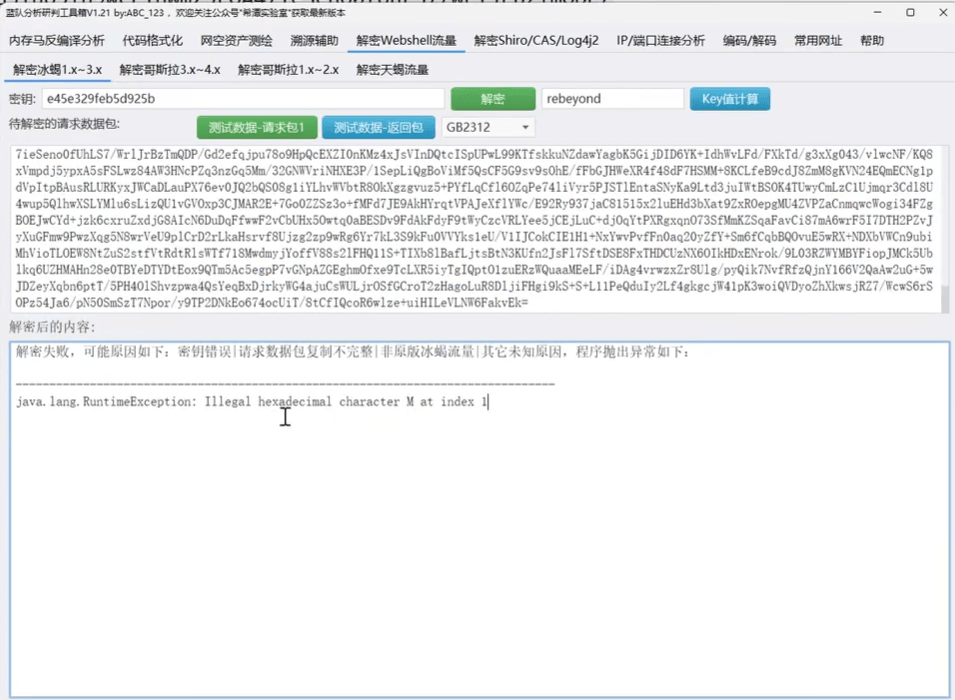Go to IP/端口连接分析 tab
The height and width of the screenshot is (700, 955).
tap(660, 41)
